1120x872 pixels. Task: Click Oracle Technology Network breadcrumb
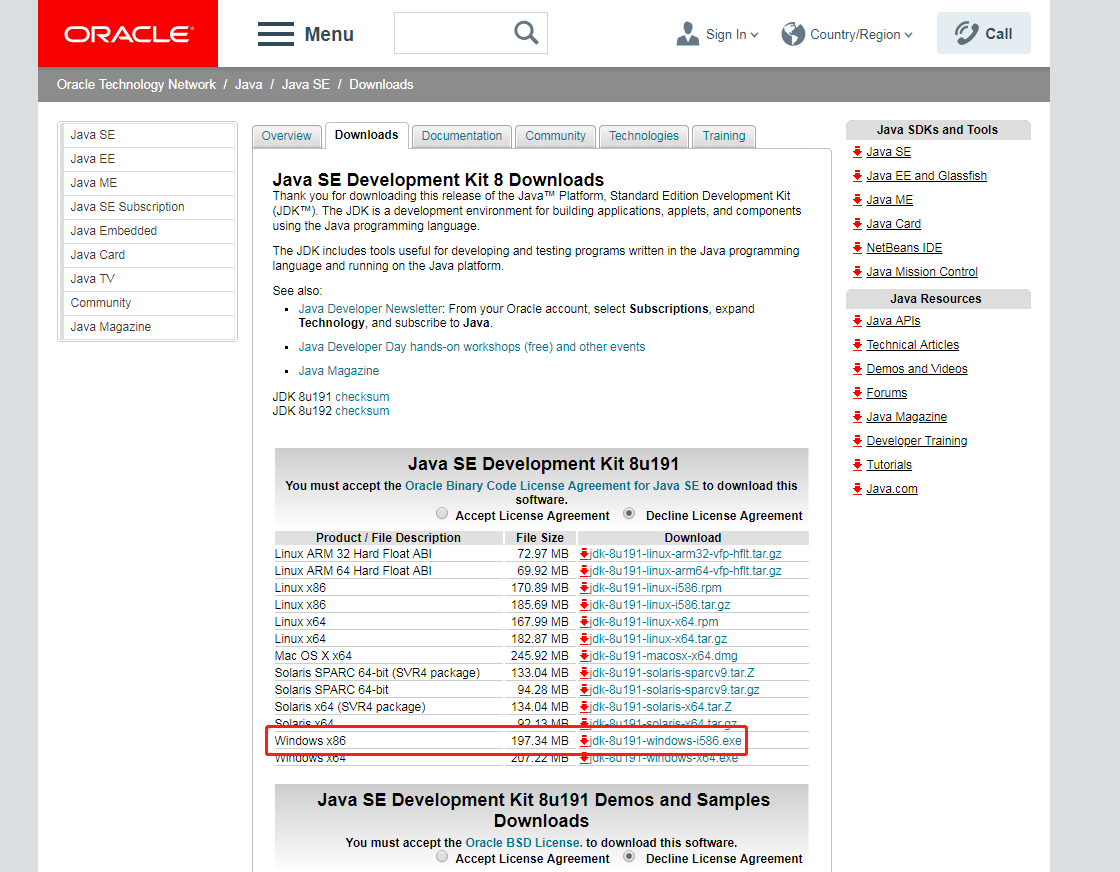click(x=136, y=84)
